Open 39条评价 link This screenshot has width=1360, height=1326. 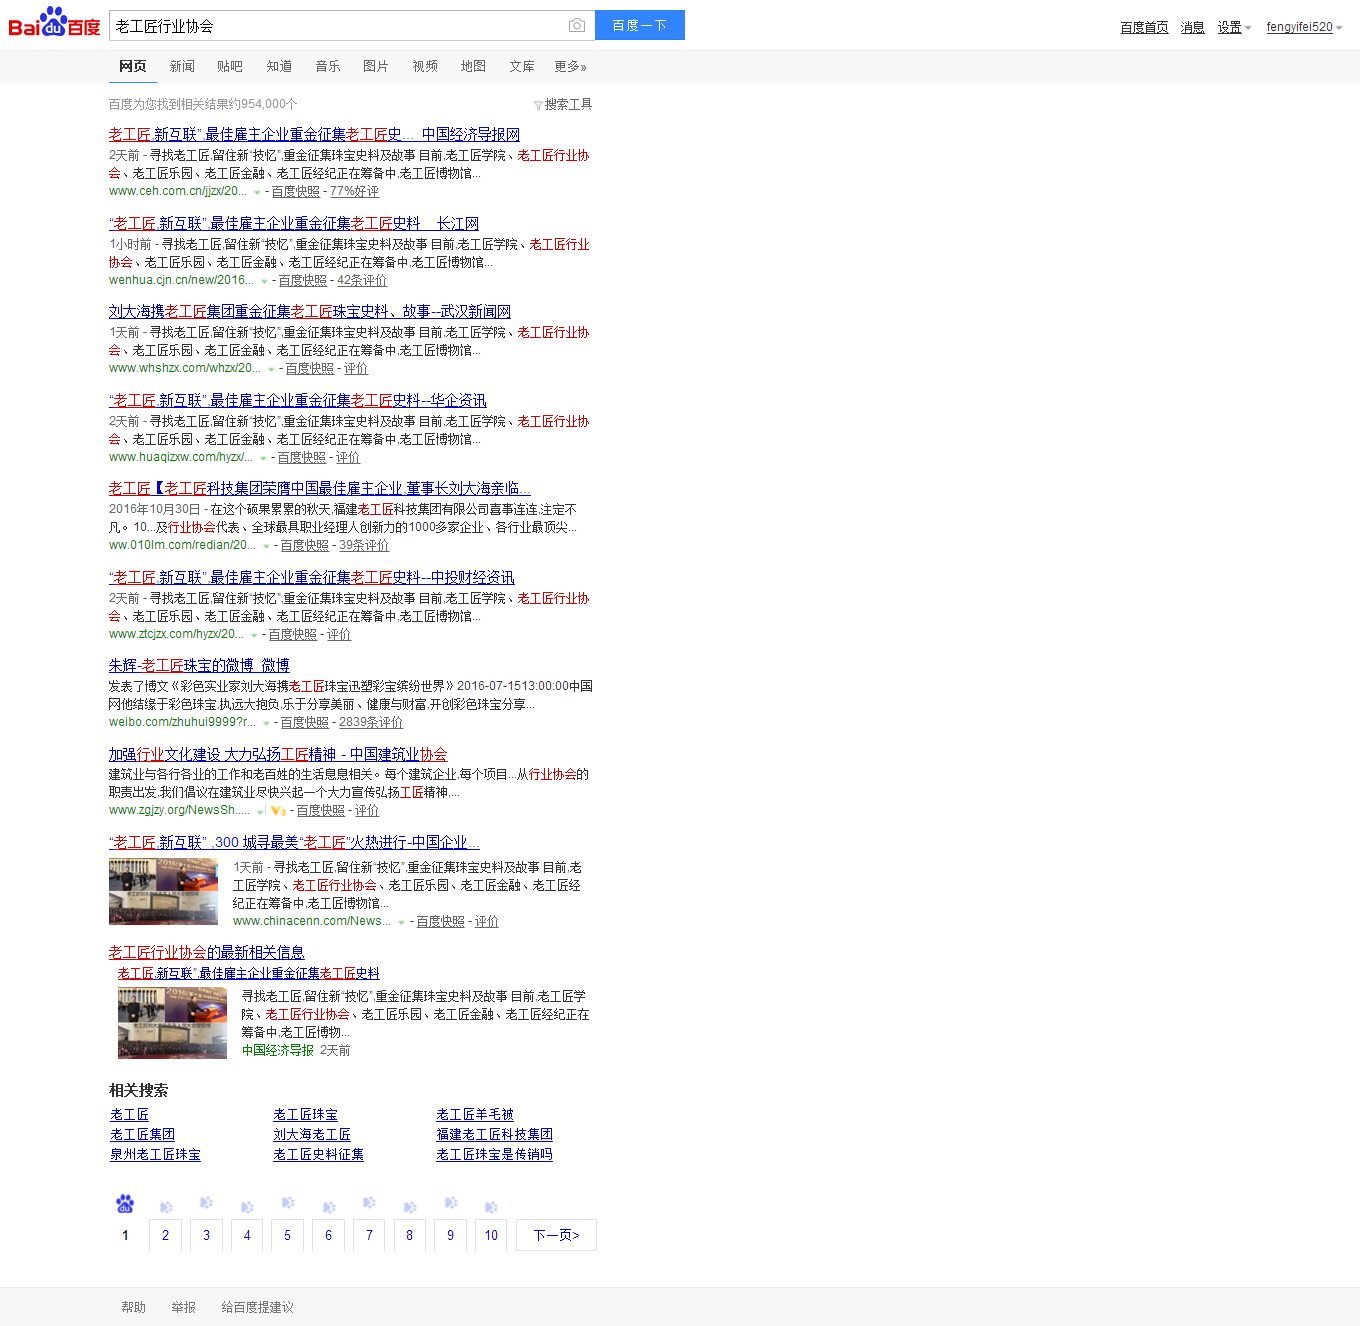(364, 545)
